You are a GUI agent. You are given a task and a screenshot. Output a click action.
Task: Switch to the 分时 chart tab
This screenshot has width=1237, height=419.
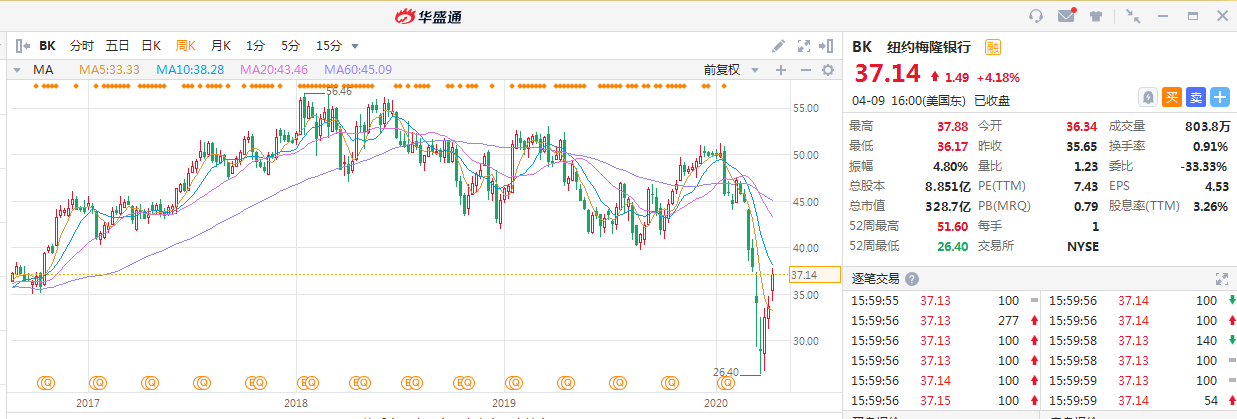pyautogui.click(x=82, y=46)
